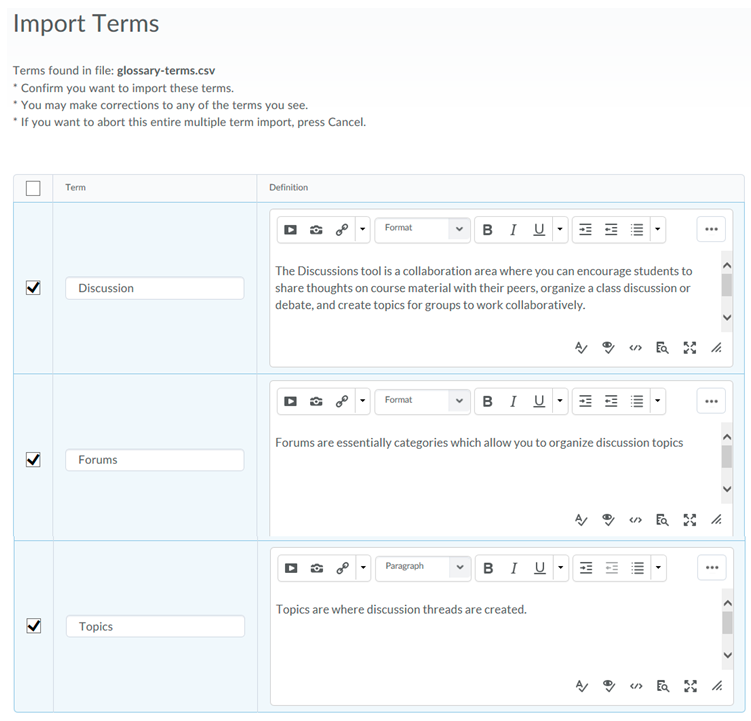
Task: Apply Italic in the Forums definition editor
Action: (513, 401)
